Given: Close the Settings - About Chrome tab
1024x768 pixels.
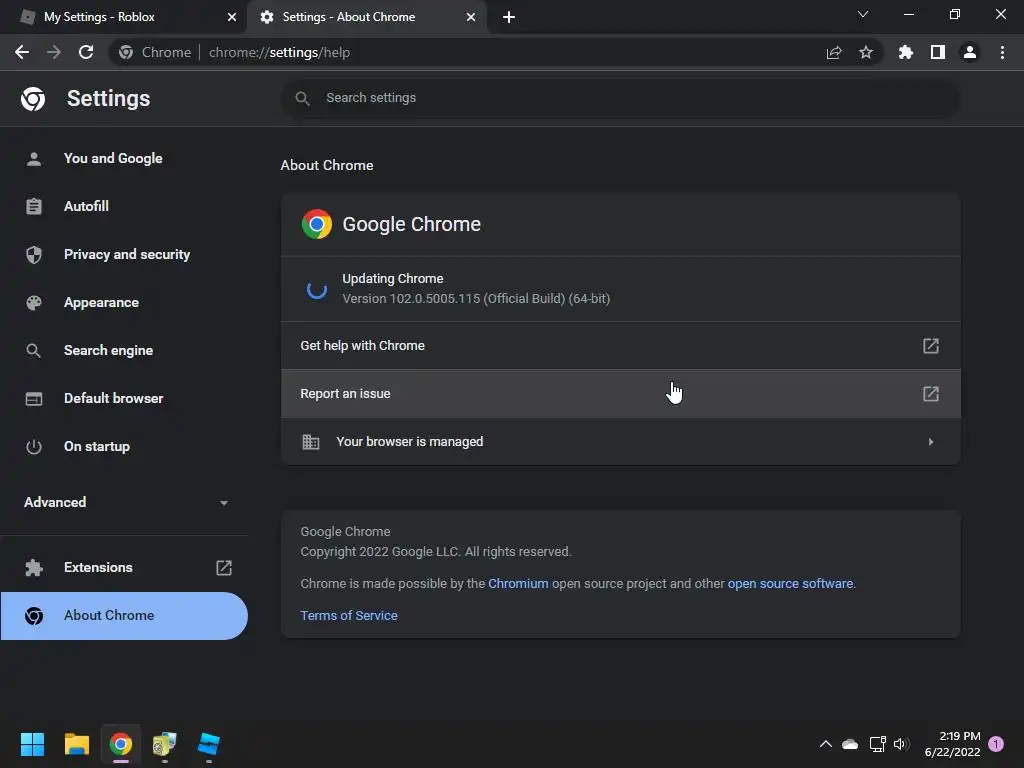Looking at the screenshot, I should coord(471,17).
